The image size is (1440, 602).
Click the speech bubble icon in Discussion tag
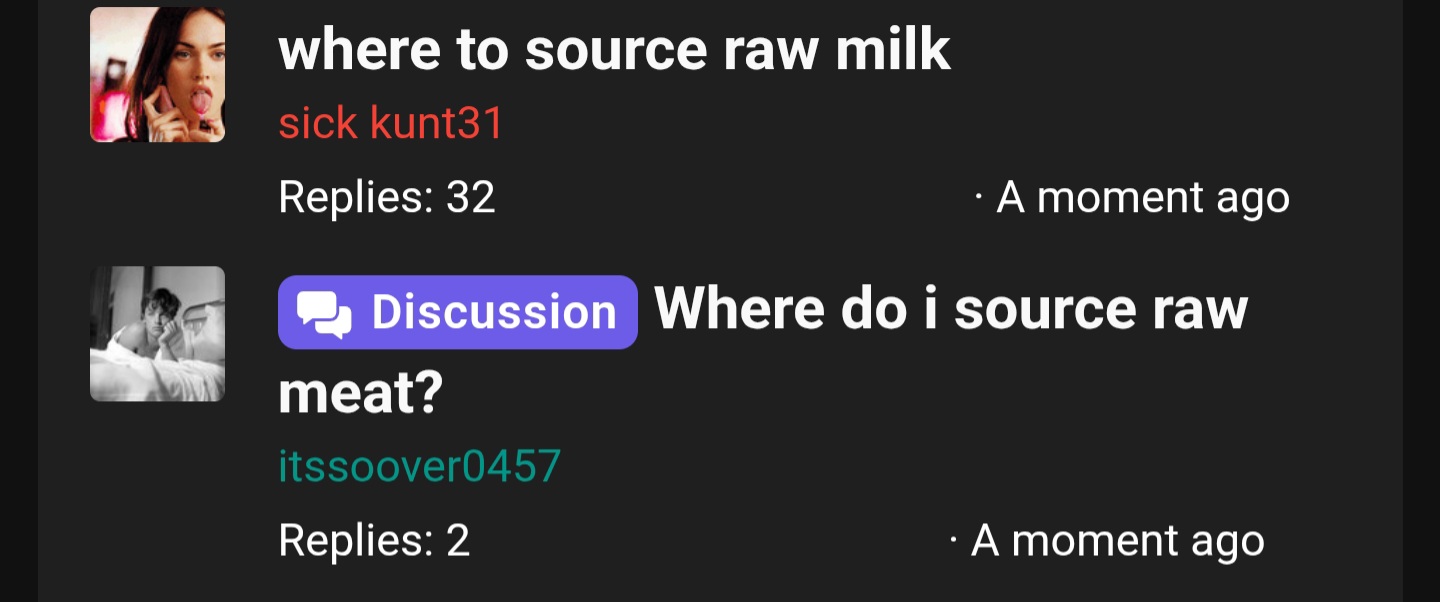pyautogui.click(x=325, y=313)
